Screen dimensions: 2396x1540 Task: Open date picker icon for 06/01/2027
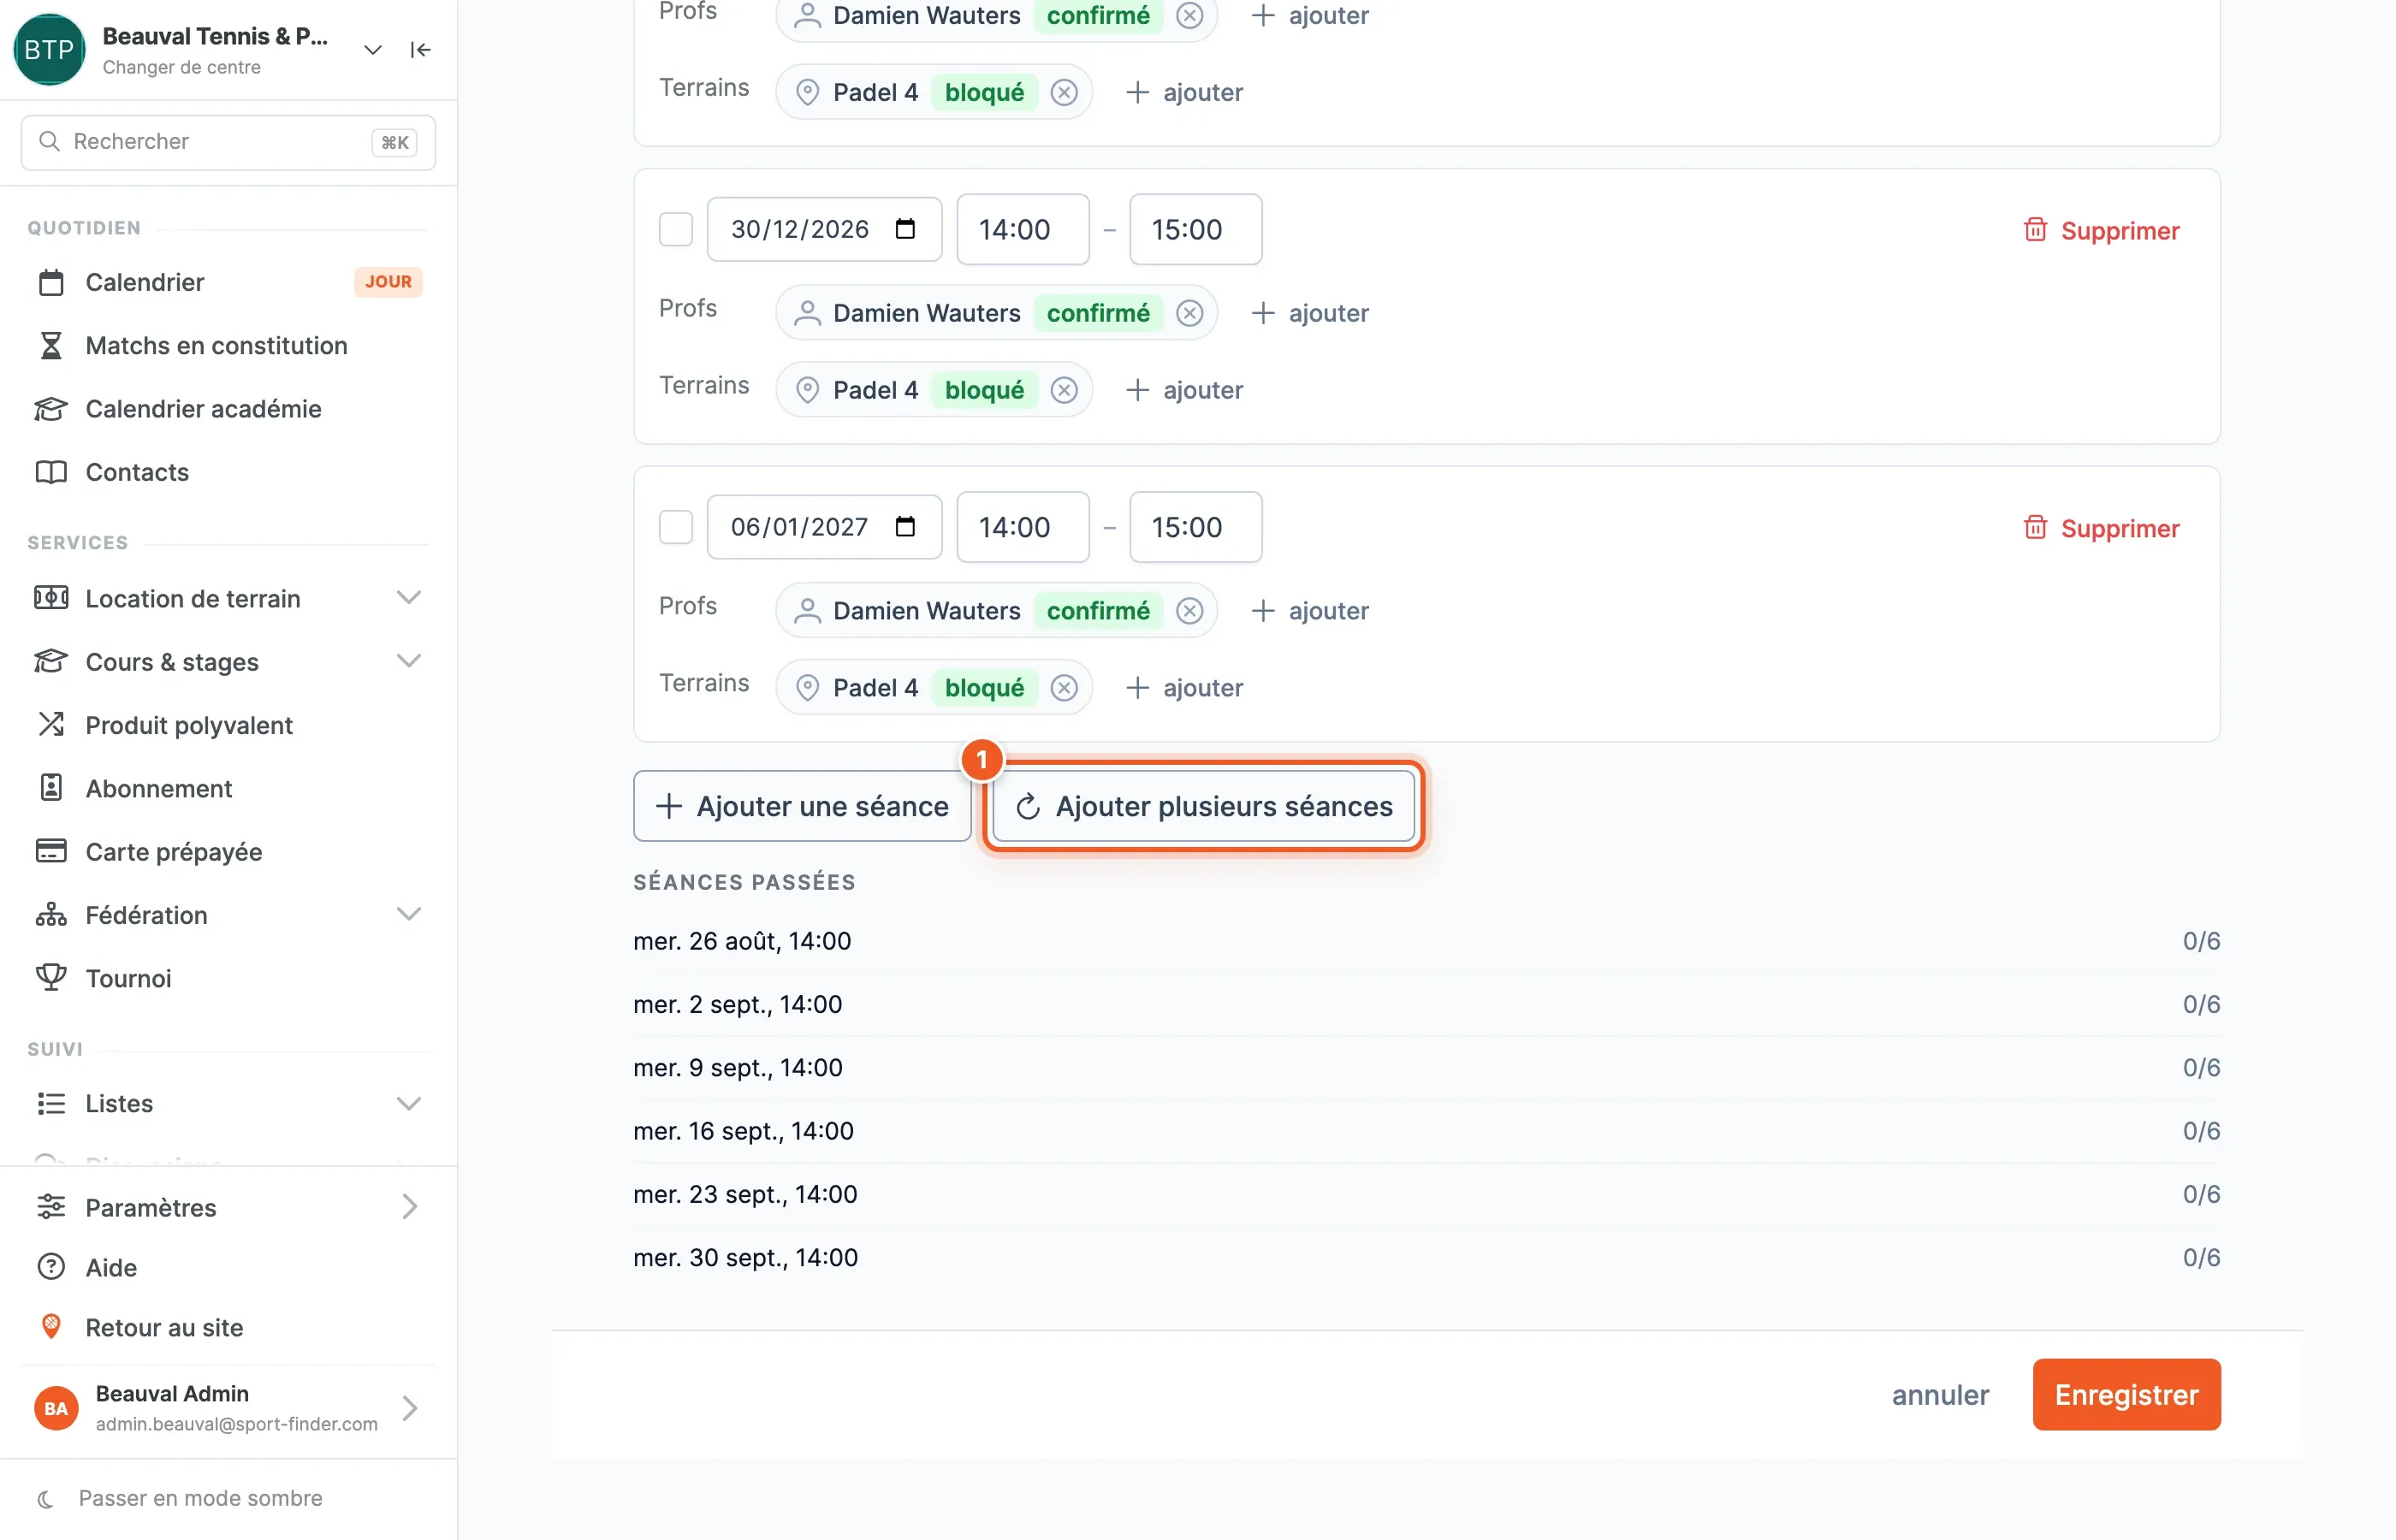905,527
